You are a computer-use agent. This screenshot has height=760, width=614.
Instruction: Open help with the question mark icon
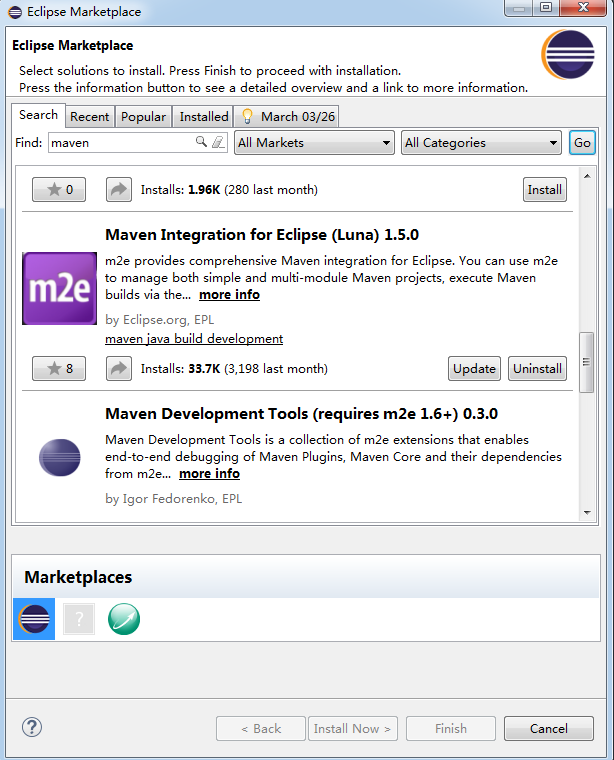pyautogui.click(x=32, y=728)
